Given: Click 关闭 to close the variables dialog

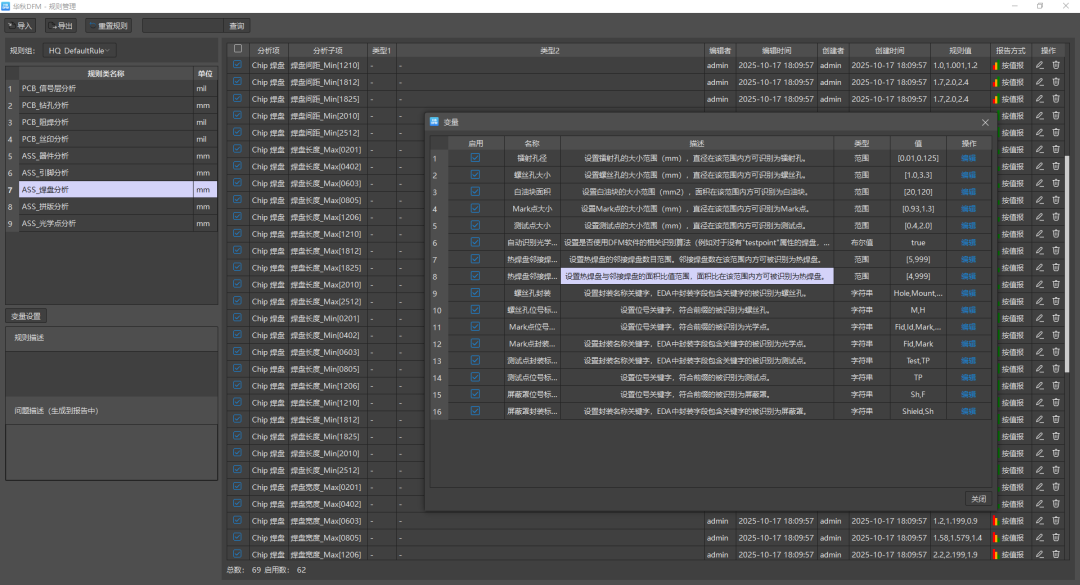Looking at the screenshot, I should click(x=979, y=499).
